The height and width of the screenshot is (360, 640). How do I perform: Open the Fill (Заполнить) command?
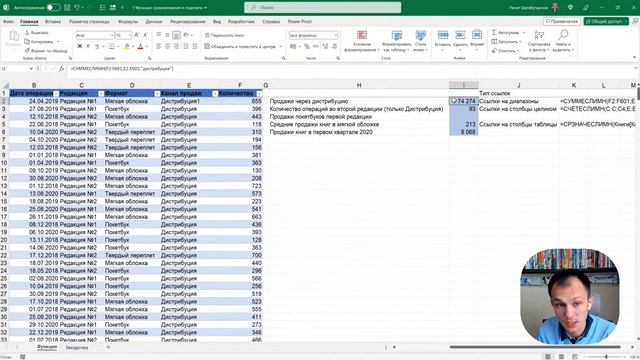[x=506, y=41]
